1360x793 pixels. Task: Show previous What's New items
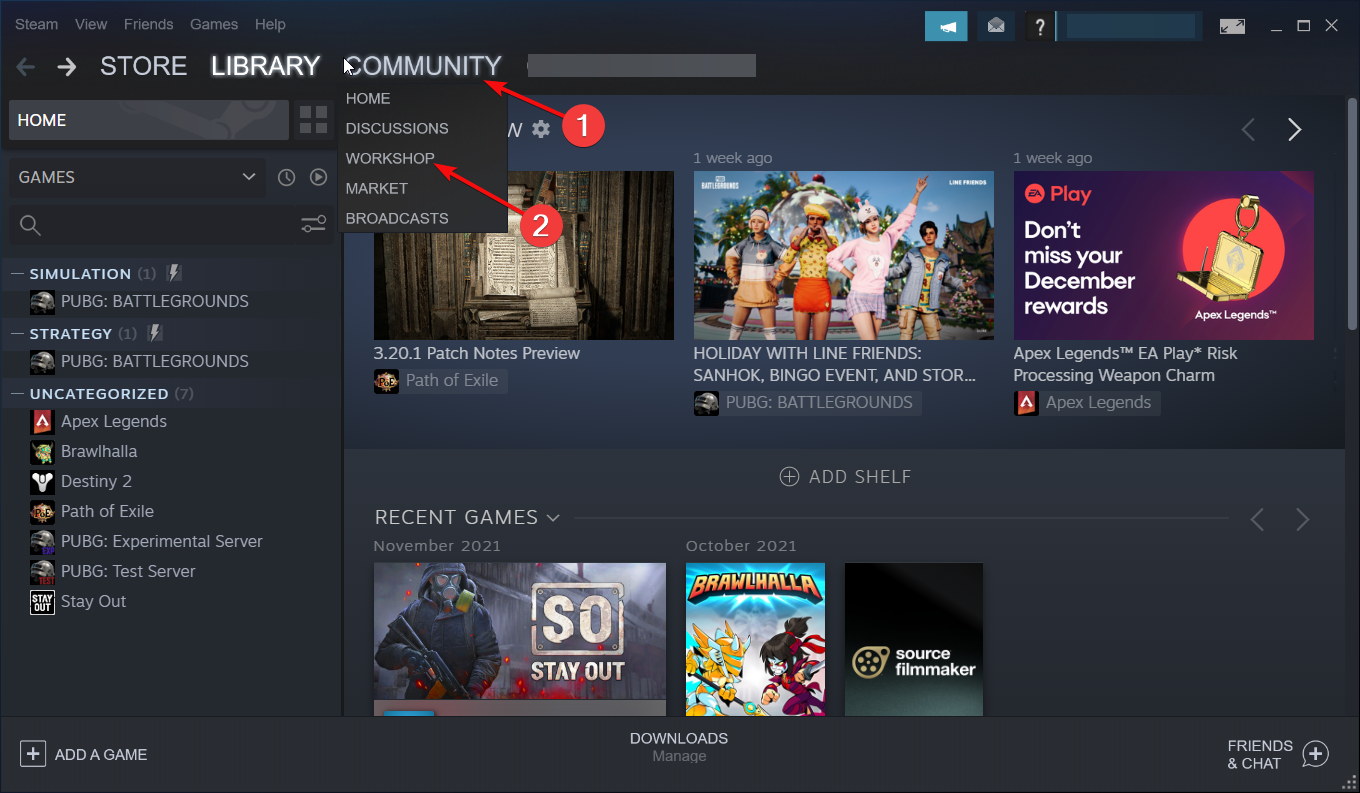click(x=1248, y=129)
